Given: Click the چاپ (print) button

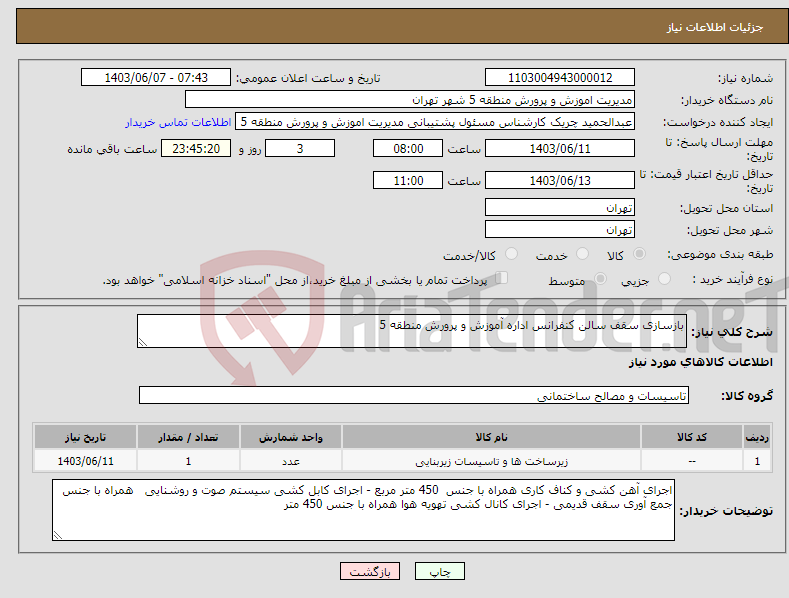Looking at the screenshot, I should tap(439, 571).
